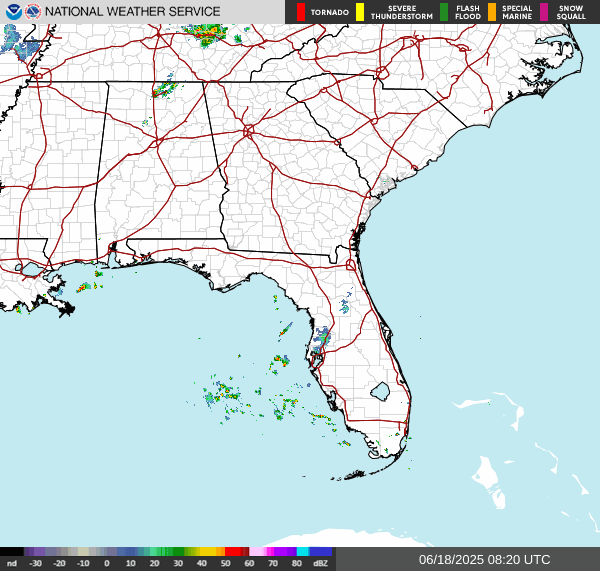This screenshot has width=600, height=571.
Task: Click the 0 value on the dBZ scale
Action: [x=107, y=563]
